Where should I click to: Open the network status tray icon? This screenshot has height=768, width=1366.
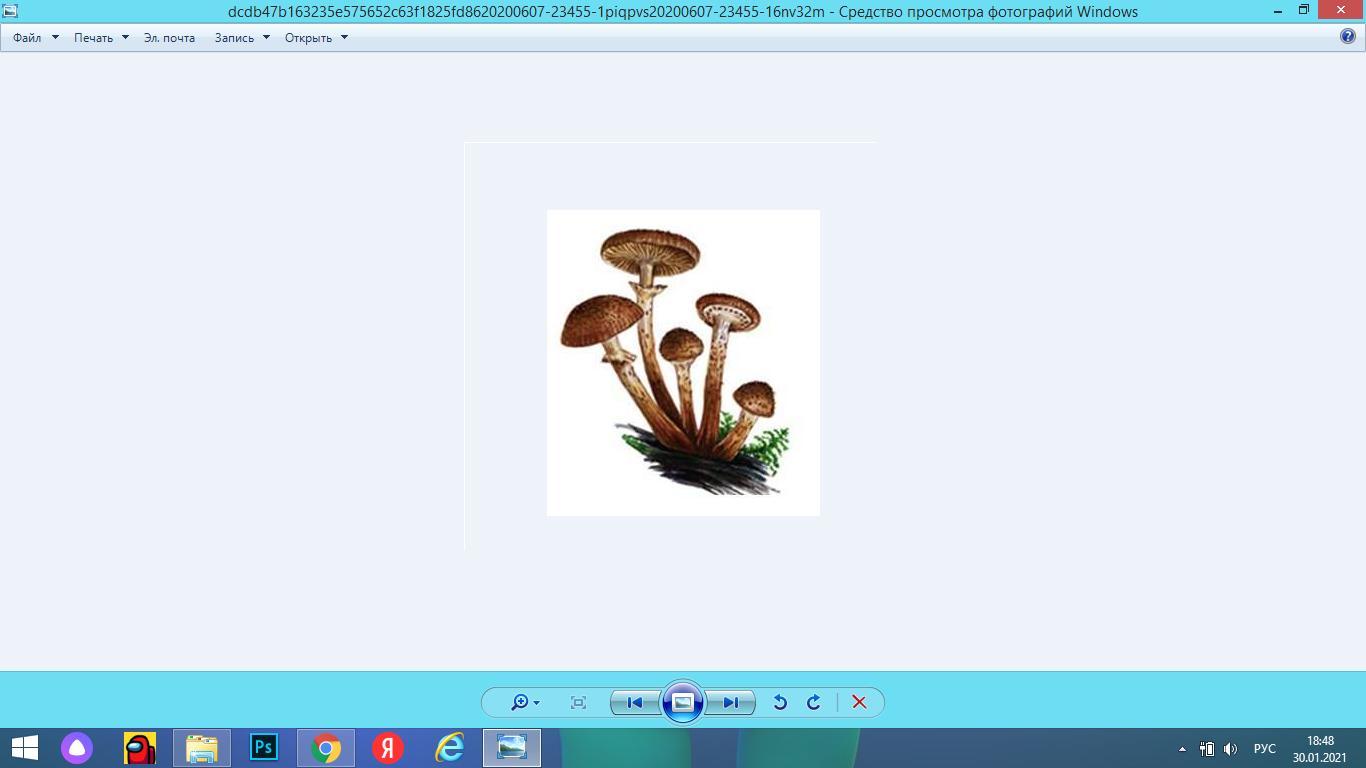click(x=1207, y=749)
